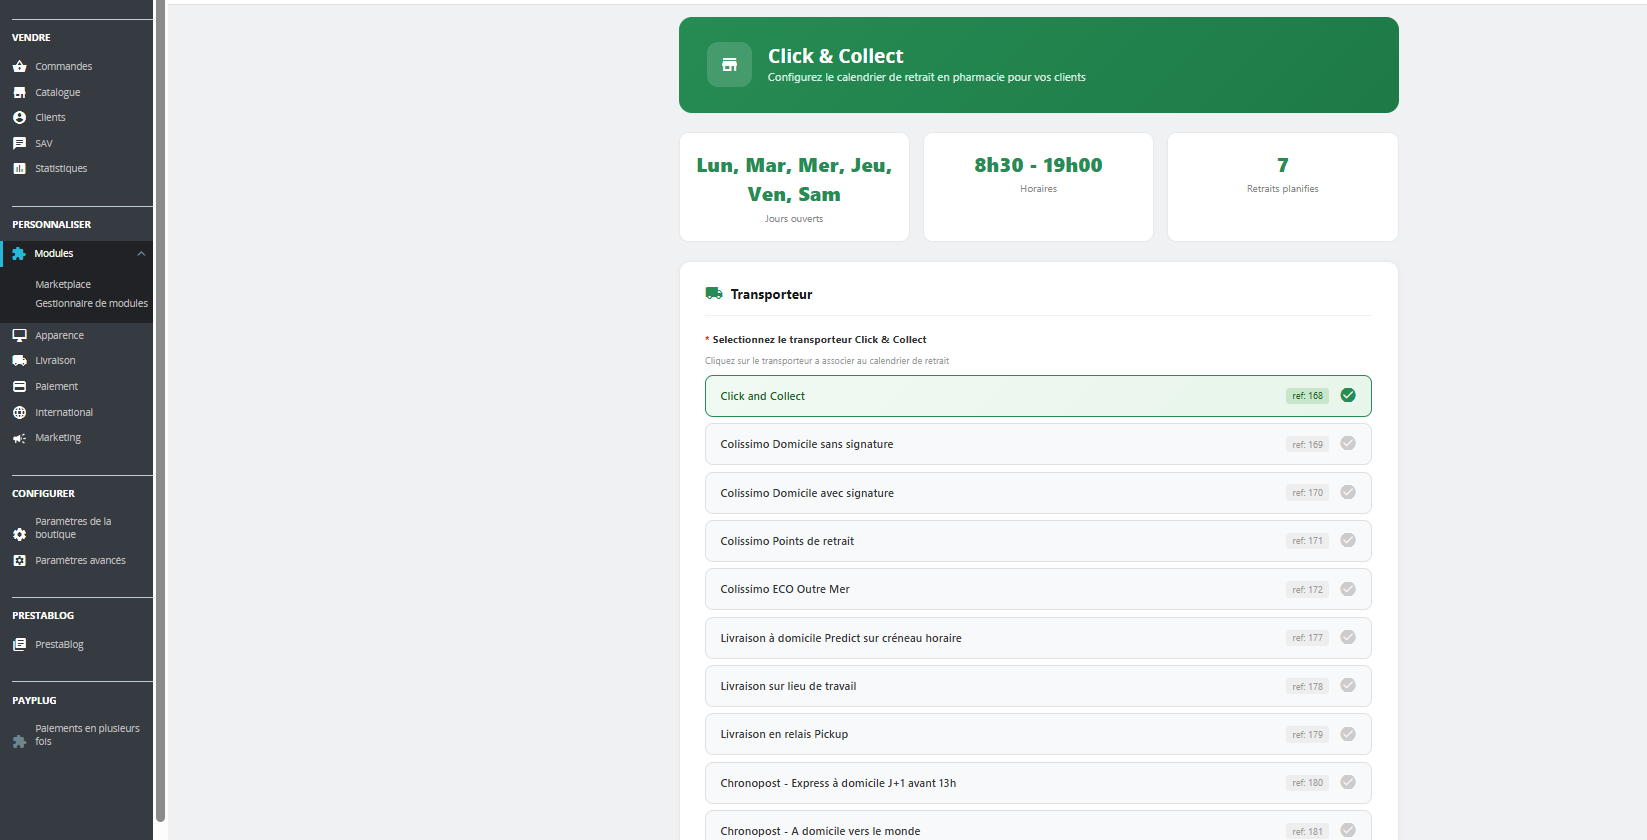Select the Colissimo ECO Outre Mer checkmark
Image resolution: width=1647 pixels, height=840 pixels.
pos(1348,589)
